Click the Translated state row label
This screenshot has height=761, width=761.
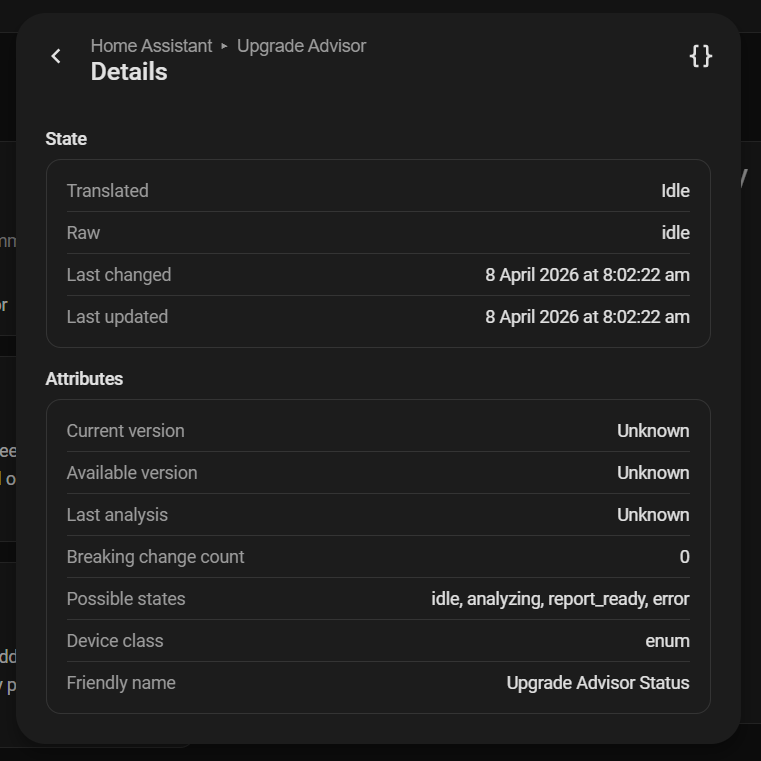click(x=107, y=191)
